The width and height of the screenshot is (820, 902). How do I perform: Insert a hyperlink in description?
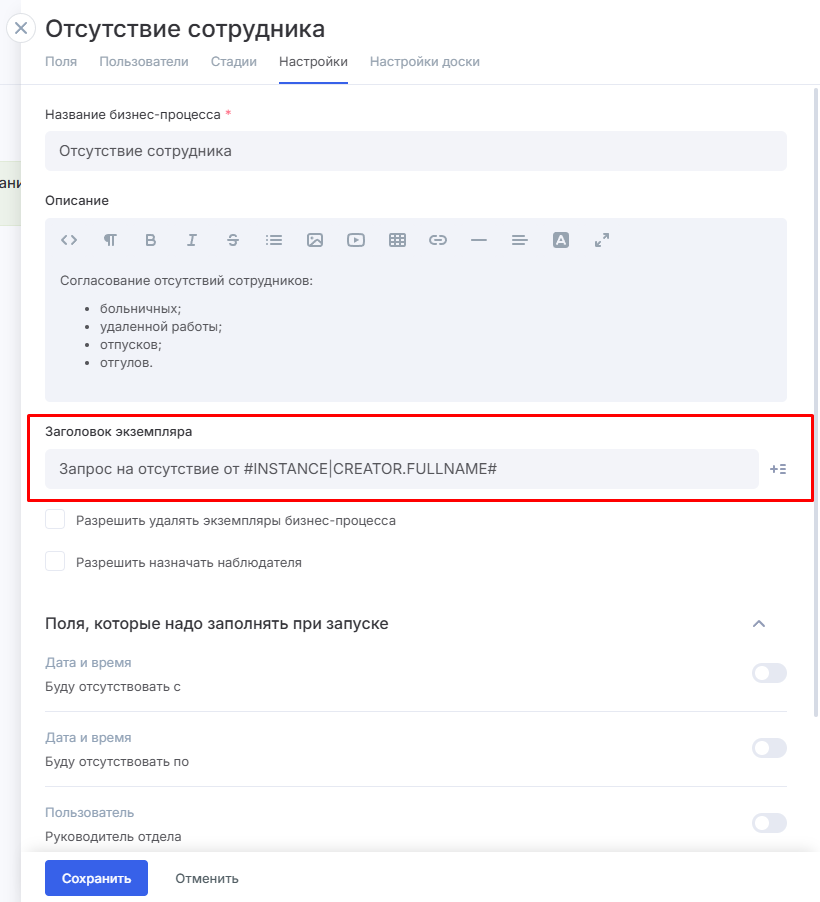tap(438, 240)
